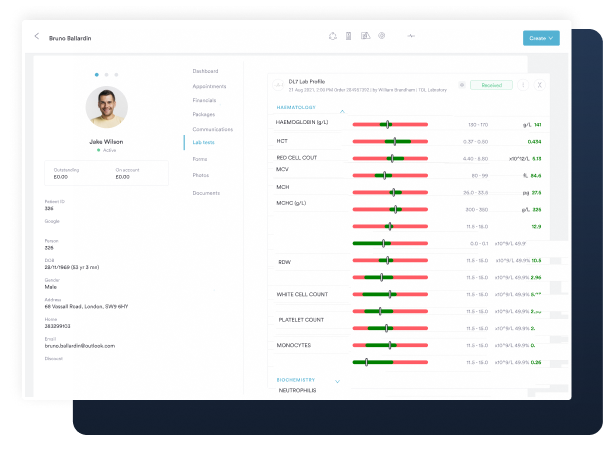
Task: Click the circular target icon in top toolbar
Action: click(x=382, y=37)
